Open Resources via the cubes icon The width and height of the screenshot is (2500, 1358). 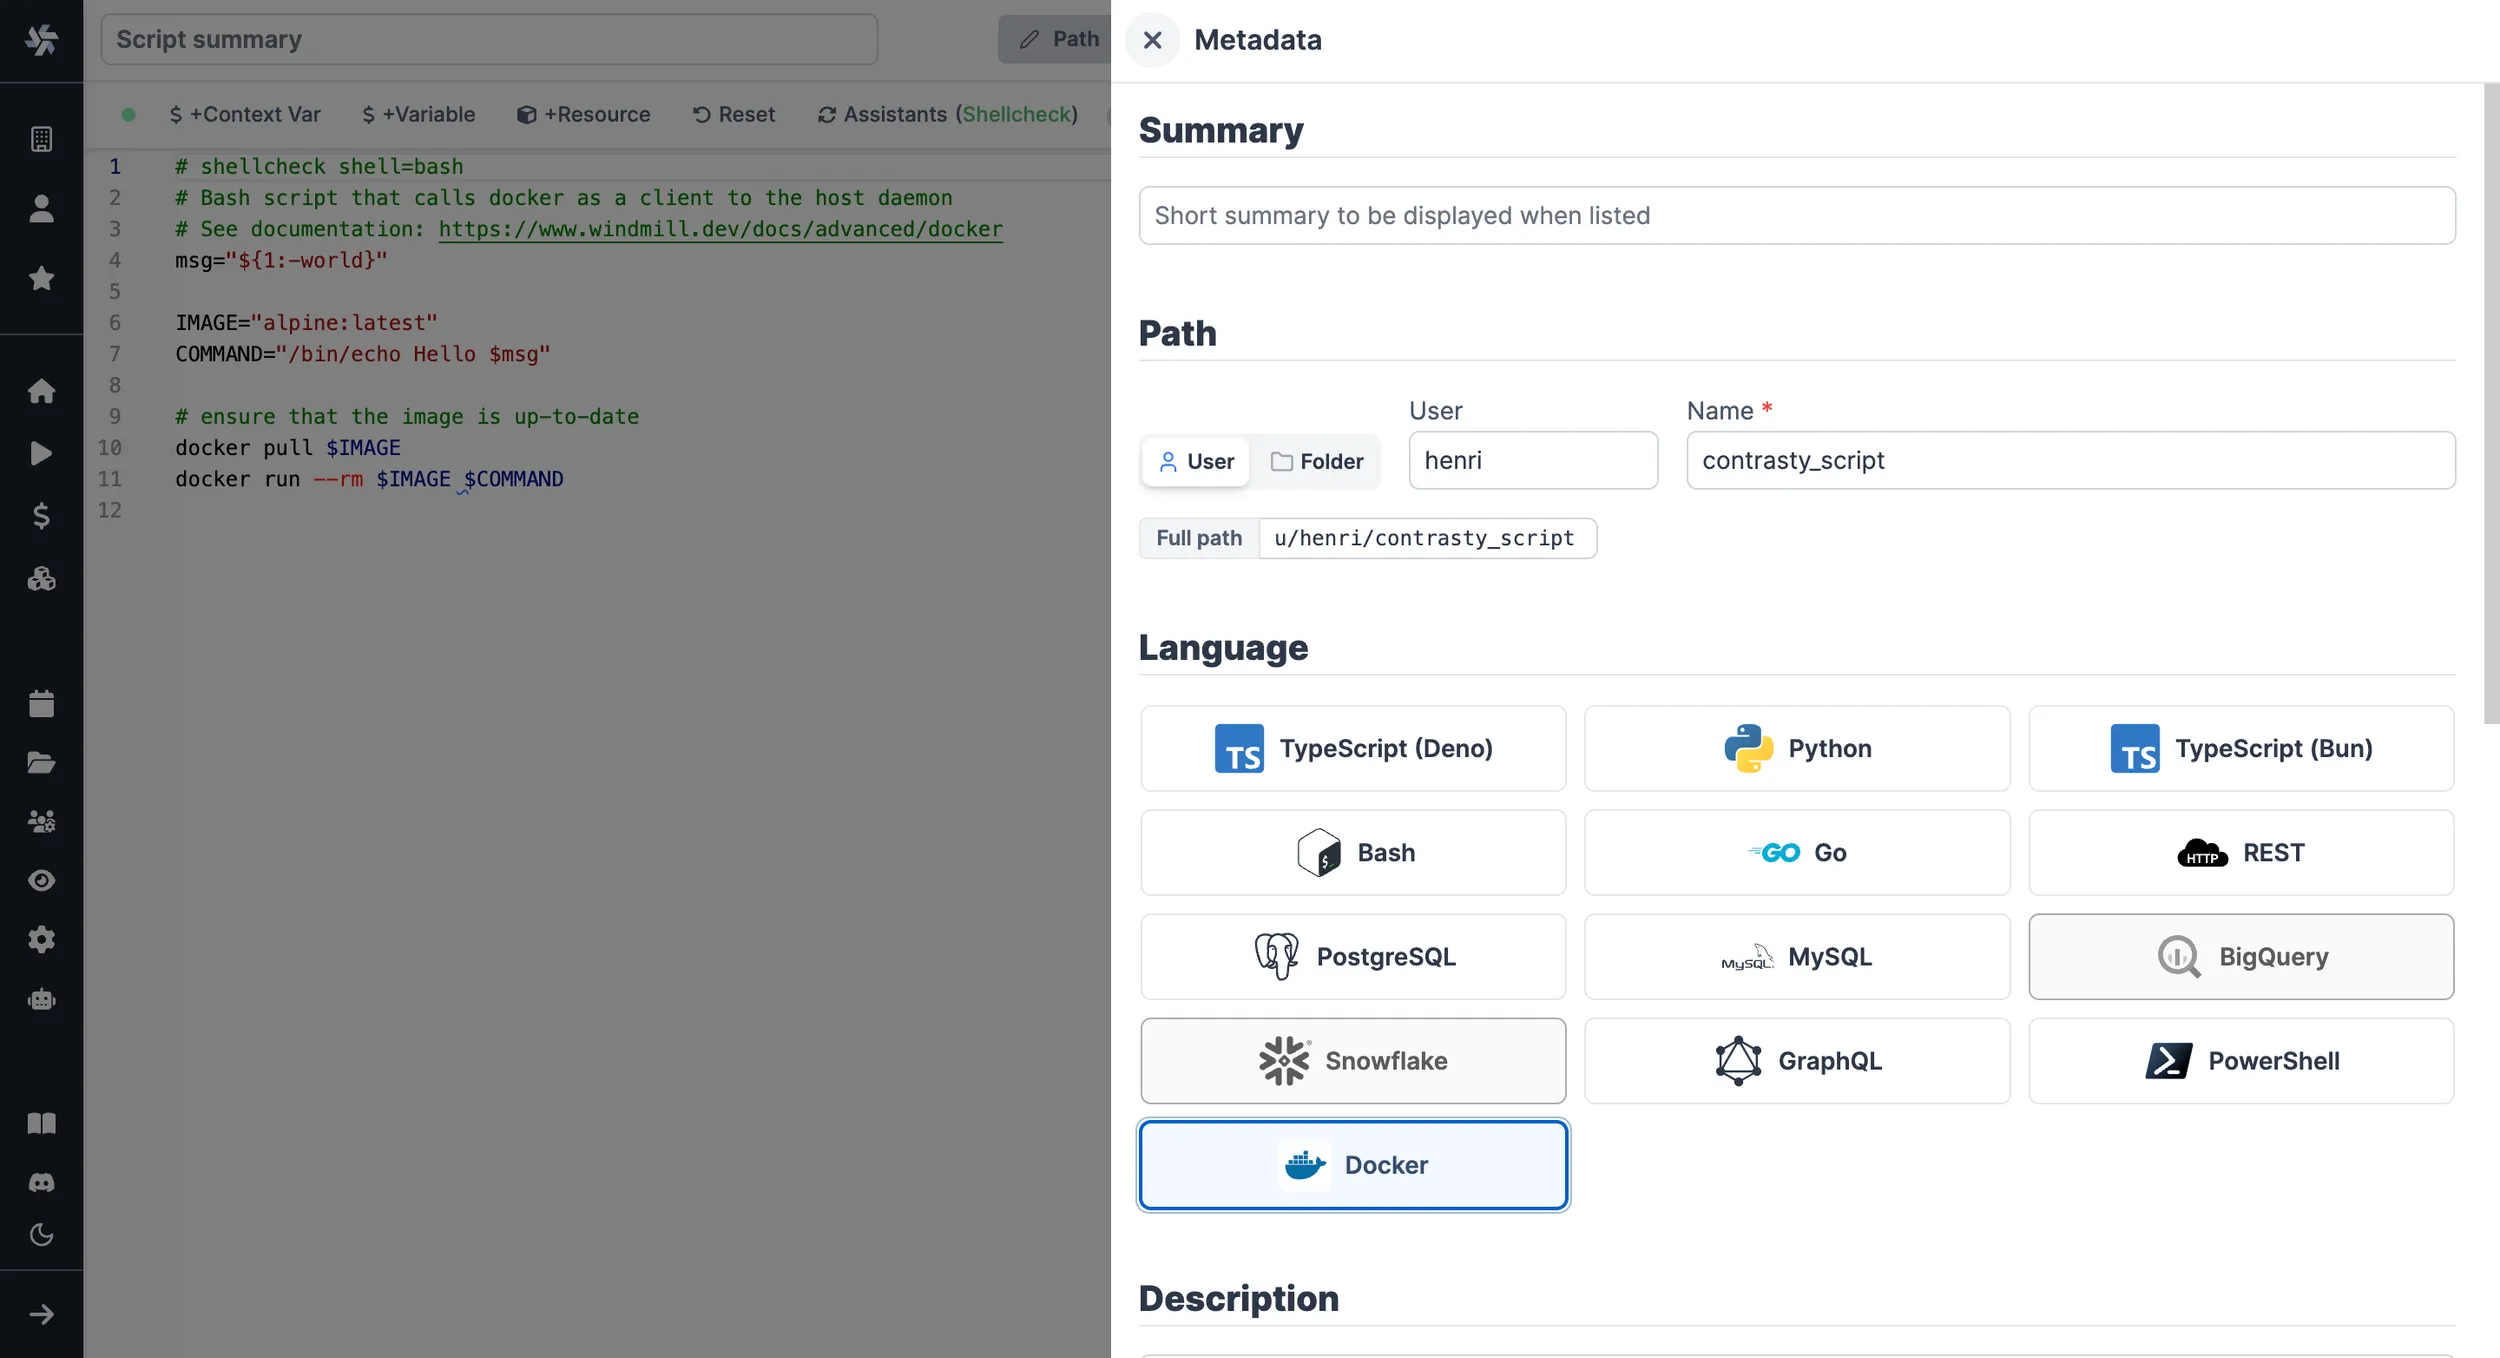click(x=41, y=579)
